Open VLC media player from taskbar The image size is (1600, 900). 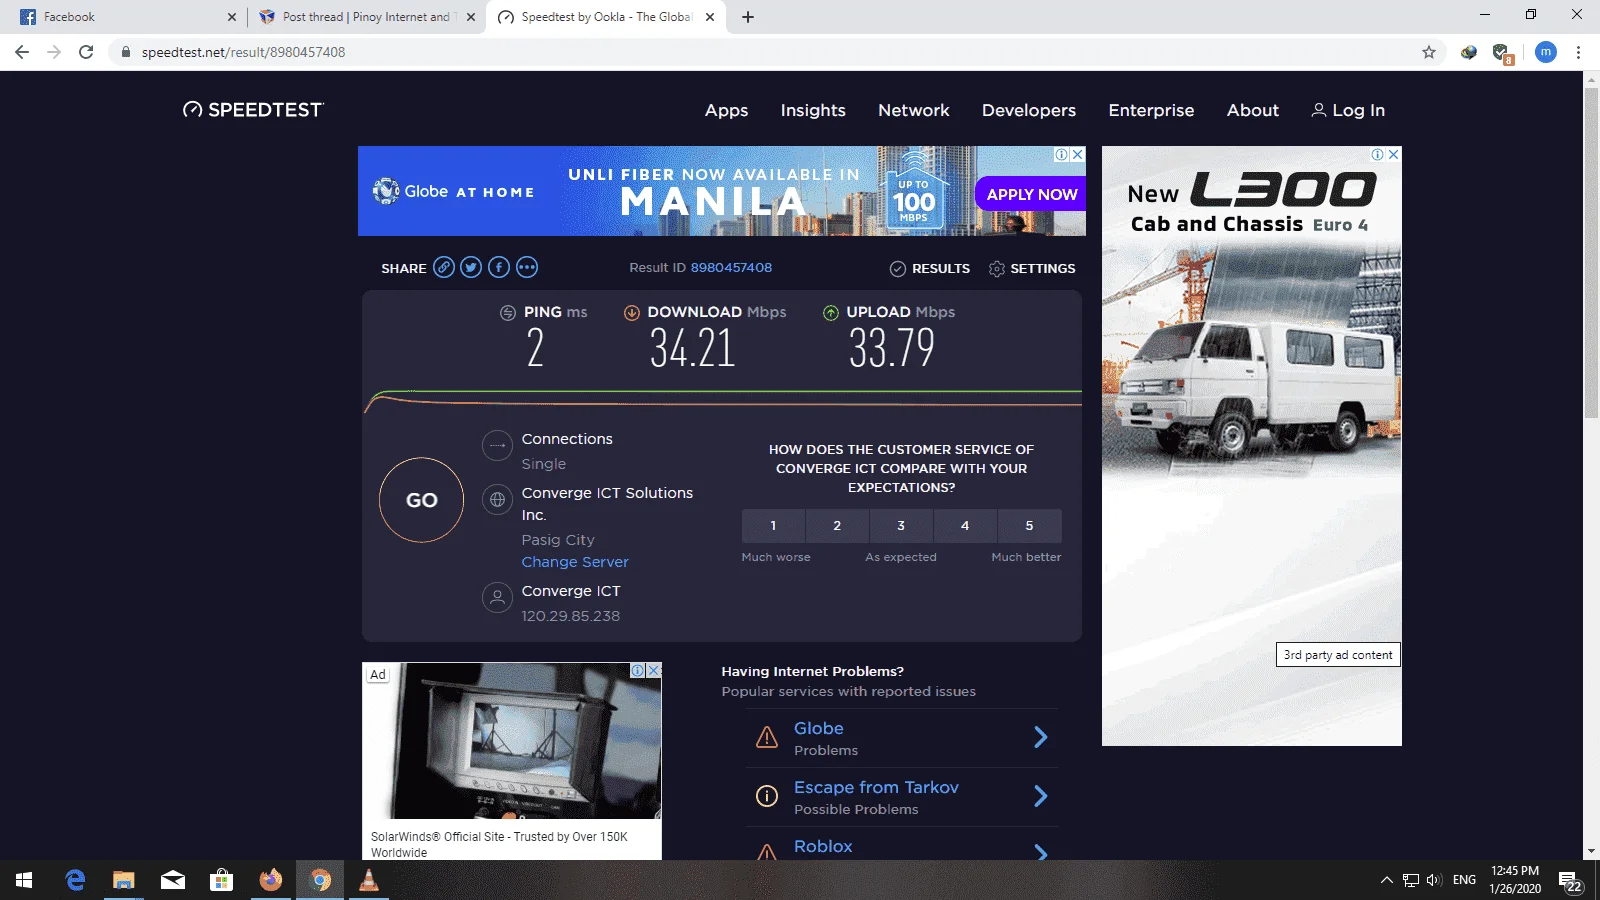pyautogui.click(x=369, y=880)
